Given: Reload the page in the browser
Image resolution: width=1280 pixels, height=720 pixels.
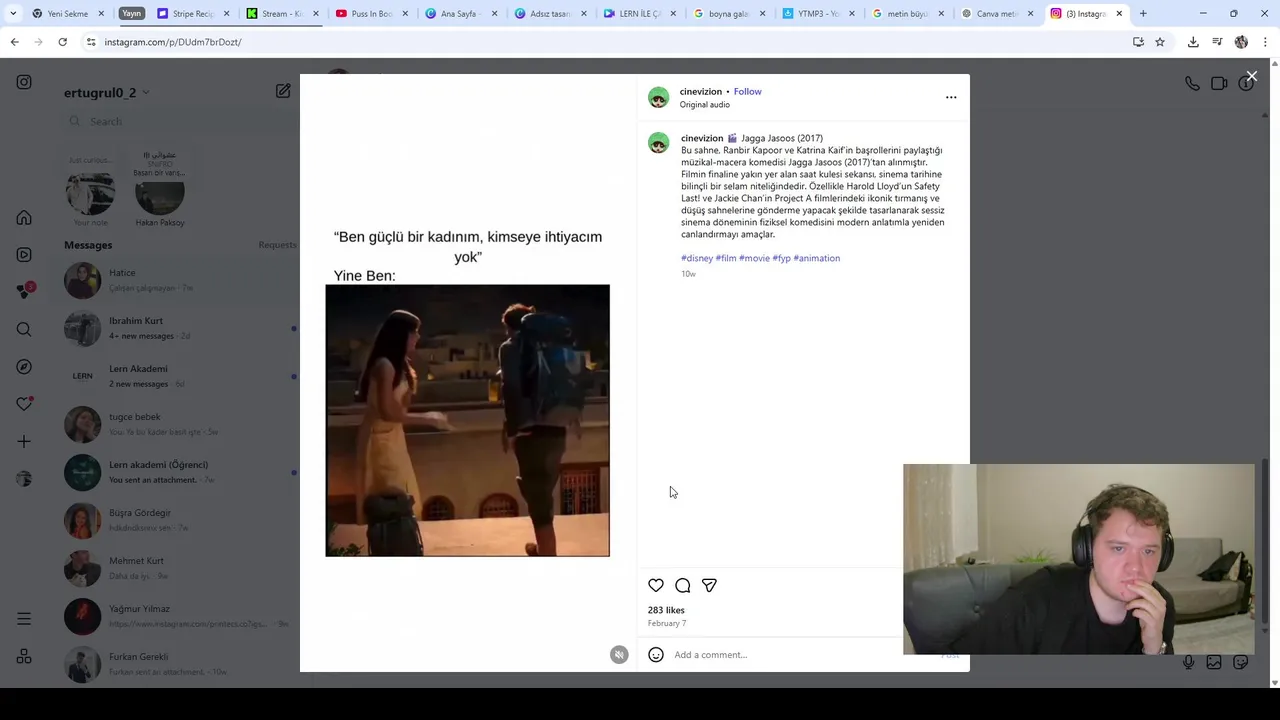Looking at the screenshot, I should tap(62, 42).
